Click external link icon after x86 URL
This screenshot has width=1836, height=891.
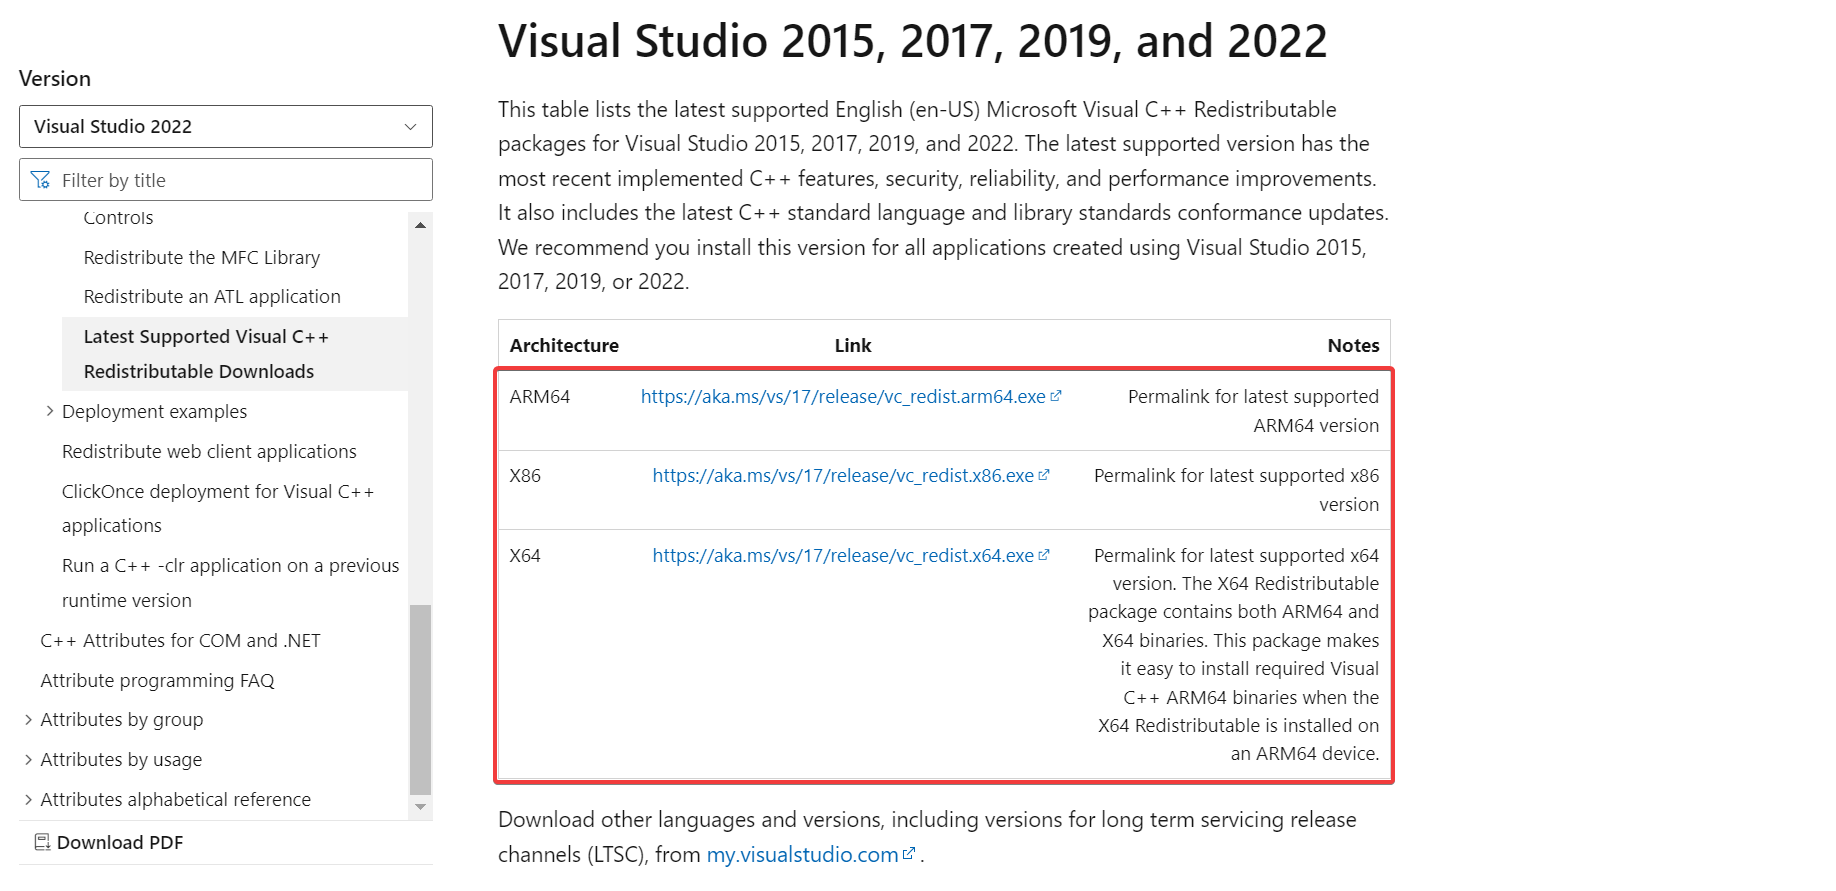tap(1044, 475)
